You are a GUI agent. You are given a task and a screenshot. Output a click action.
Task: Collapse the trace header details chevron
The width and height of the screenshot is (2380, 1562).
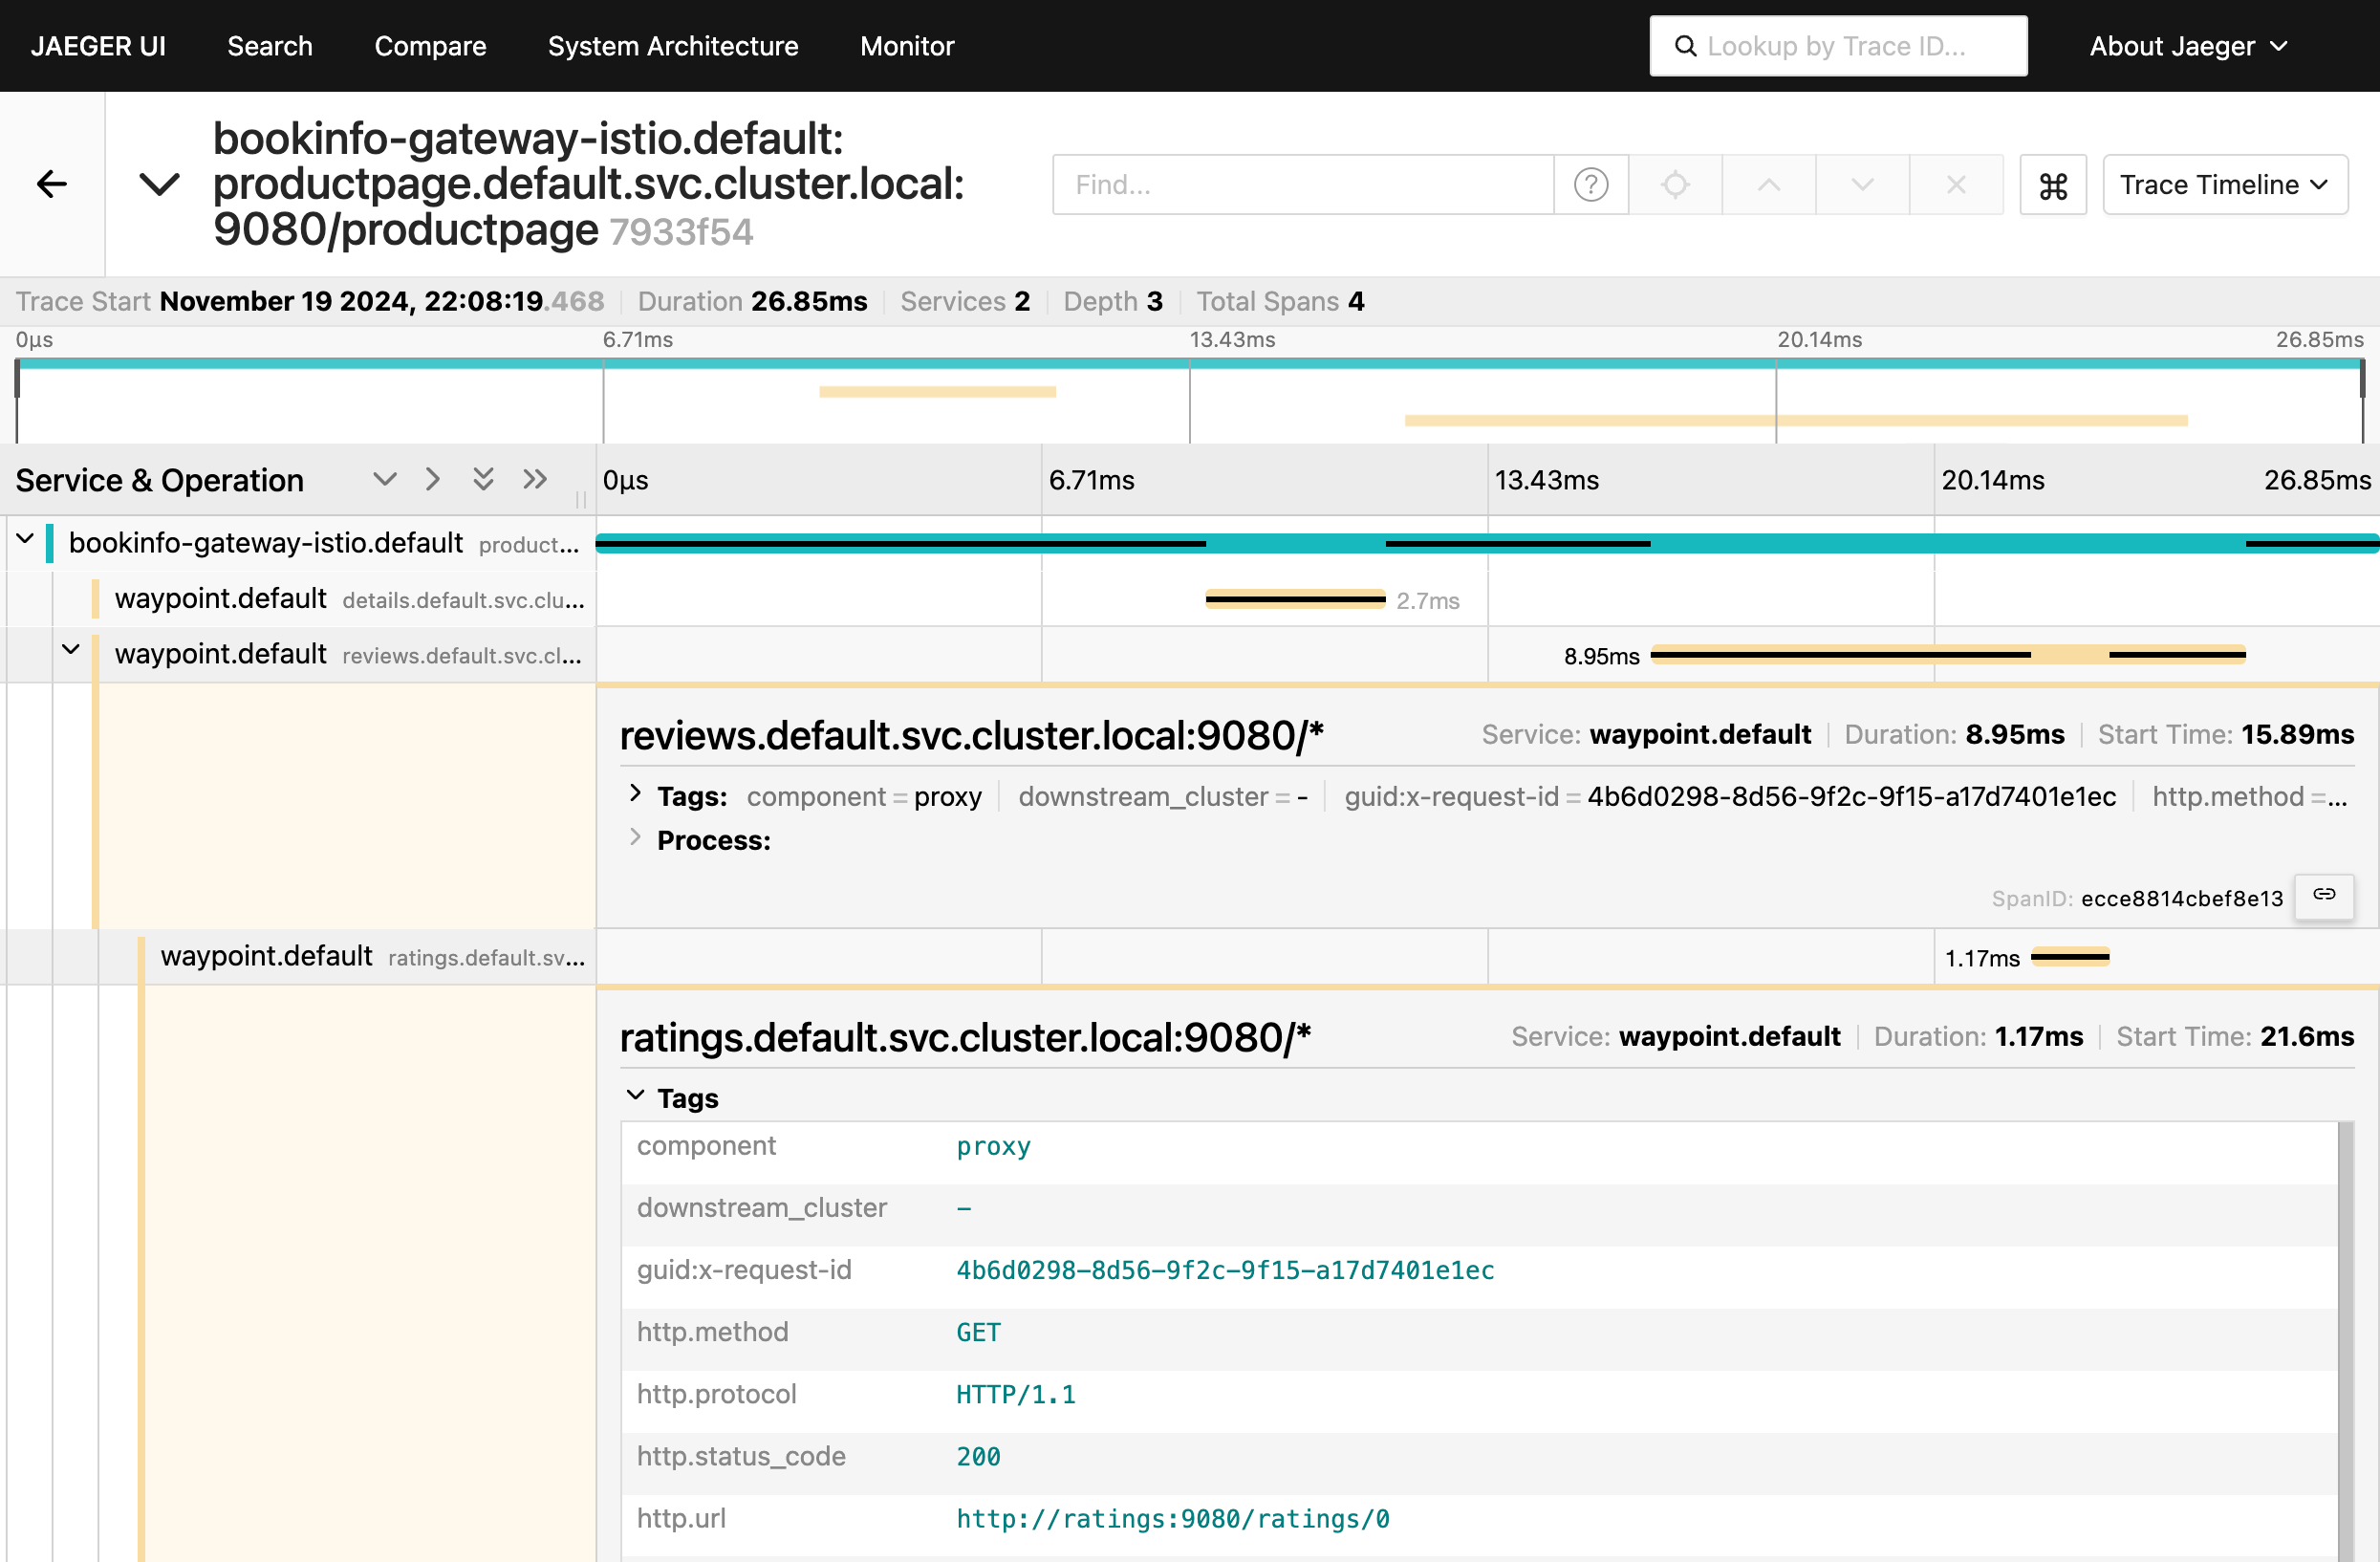tap(159, 184)
